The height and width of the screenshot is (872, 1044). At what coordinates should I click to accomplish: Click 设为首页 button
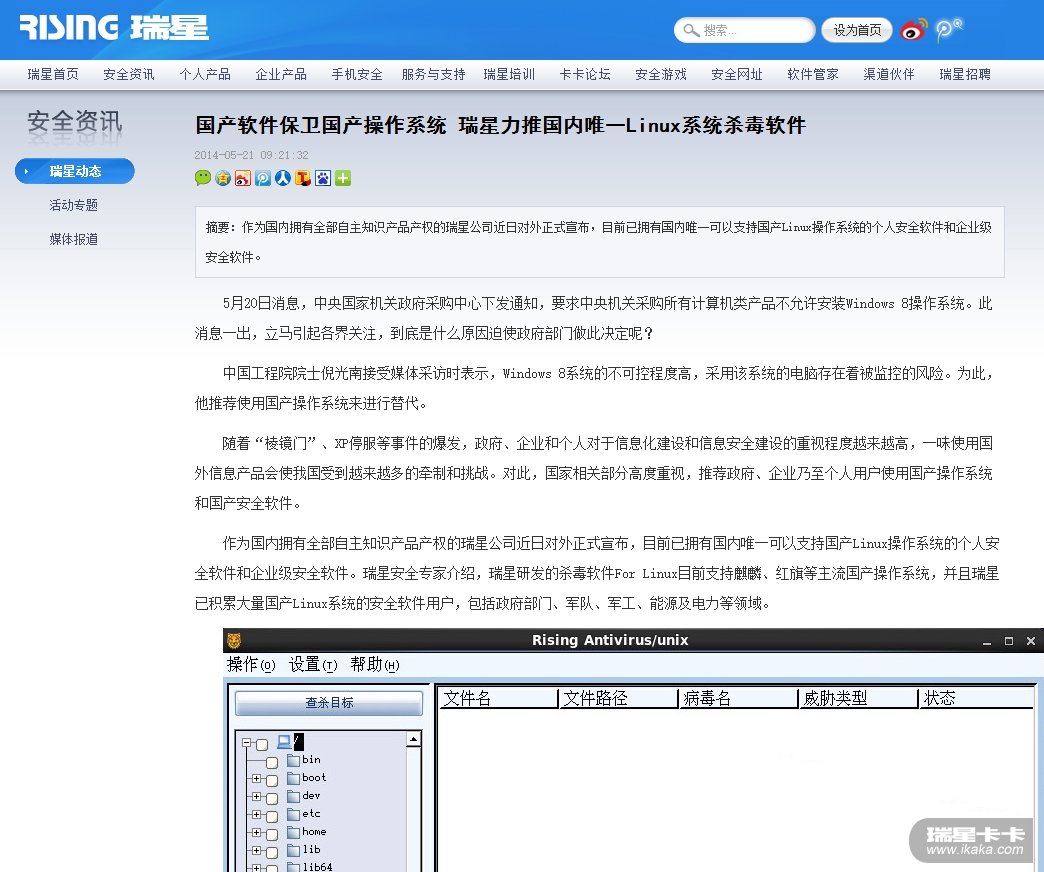pos(857,30)
